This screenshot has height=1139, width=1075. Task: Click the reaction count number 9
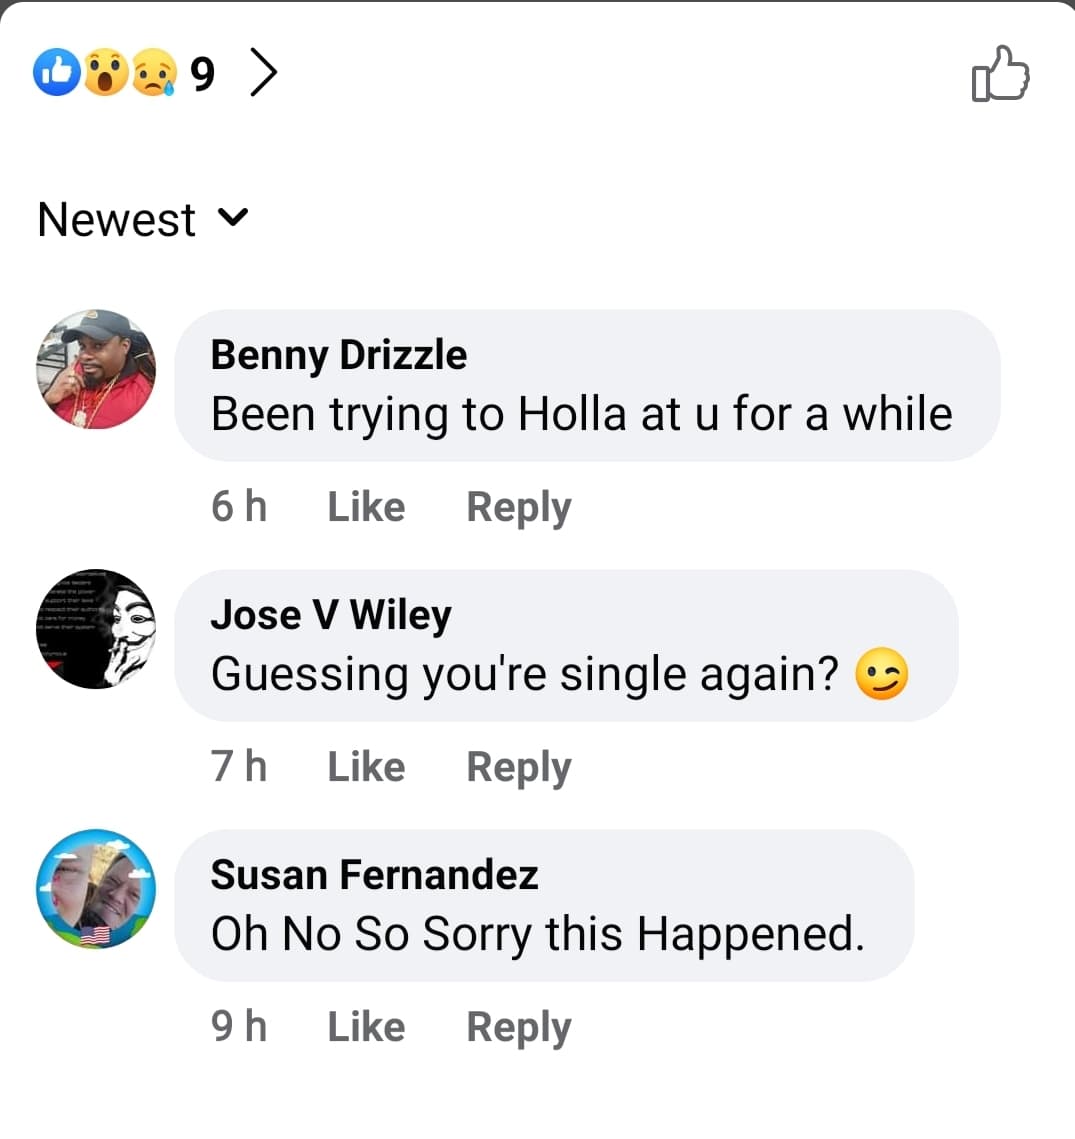coord(202,74)
